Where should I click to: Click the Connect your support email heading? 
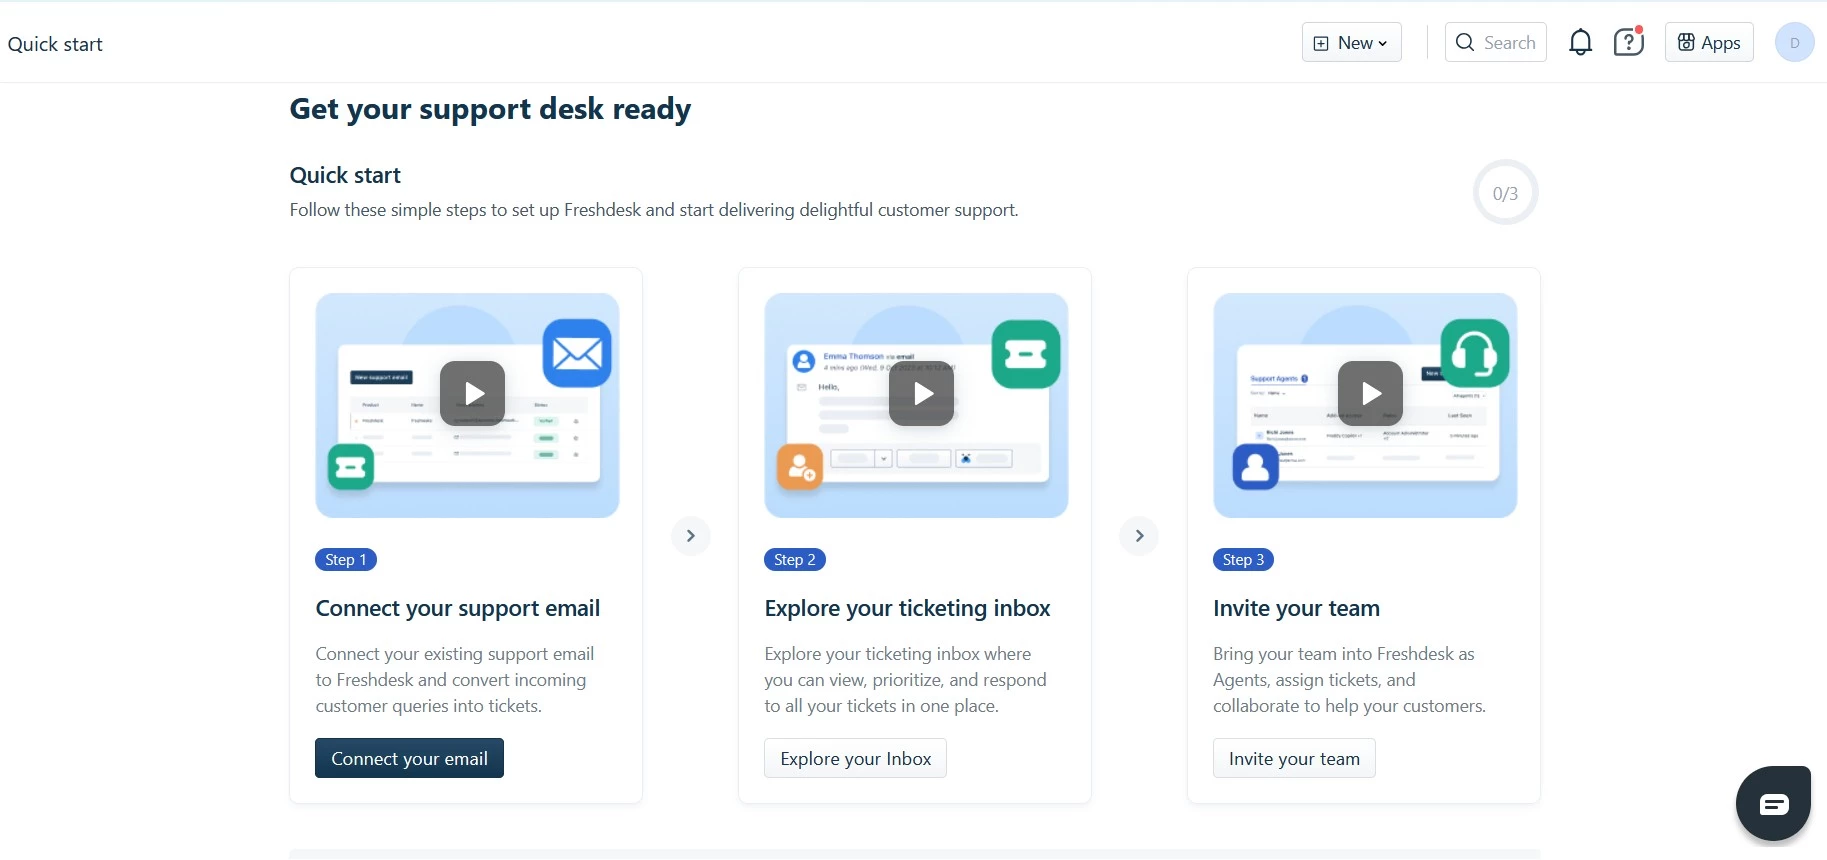click(458, 608)
